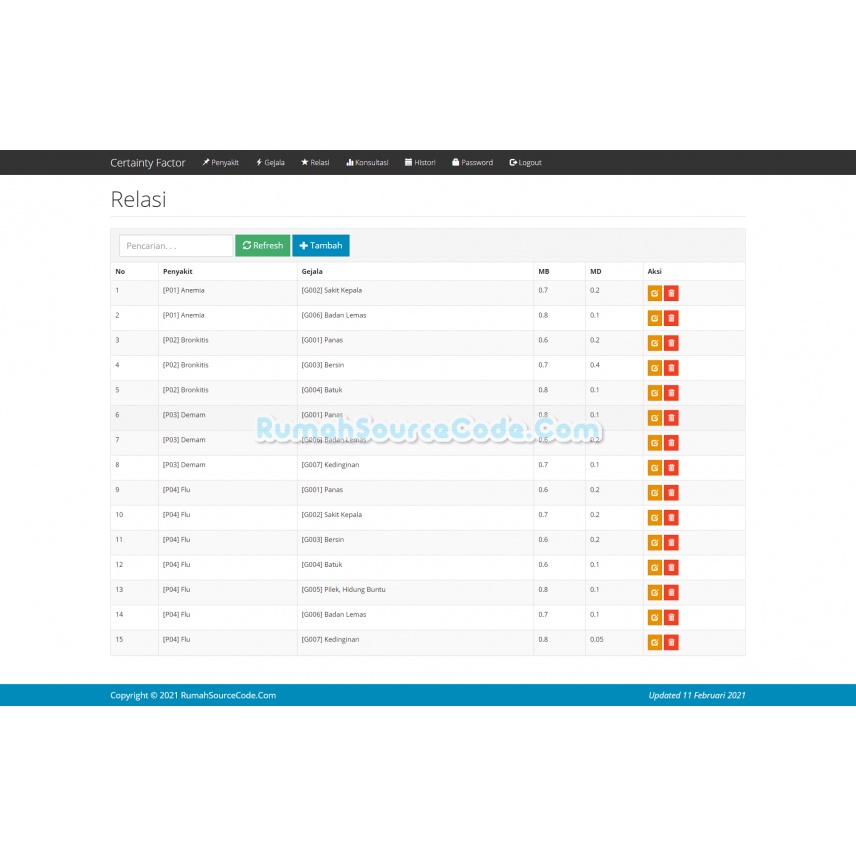Edit row 2 Anemia Badan Lemas relation

[655, 318]
